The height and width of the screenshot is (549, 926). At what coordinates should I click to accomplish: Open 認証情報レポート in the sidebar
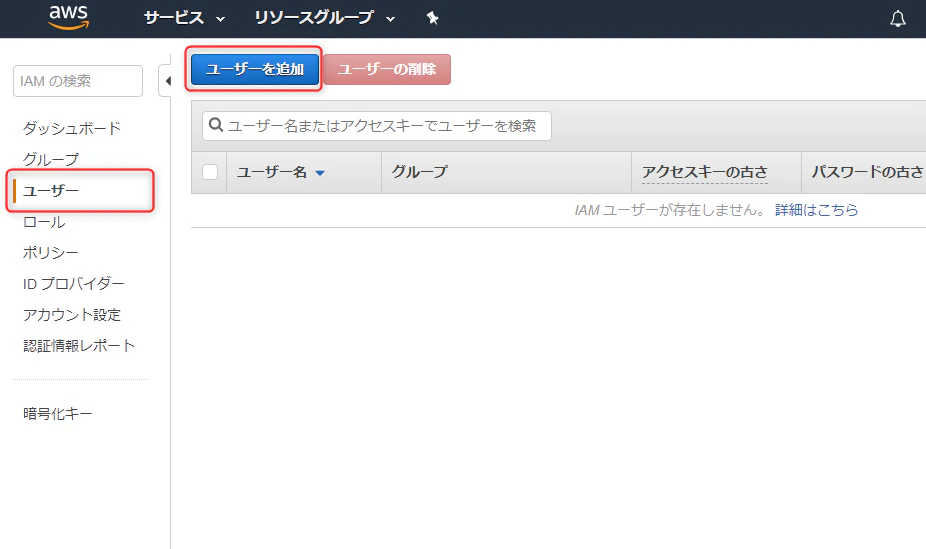click(x=79, y=346)
